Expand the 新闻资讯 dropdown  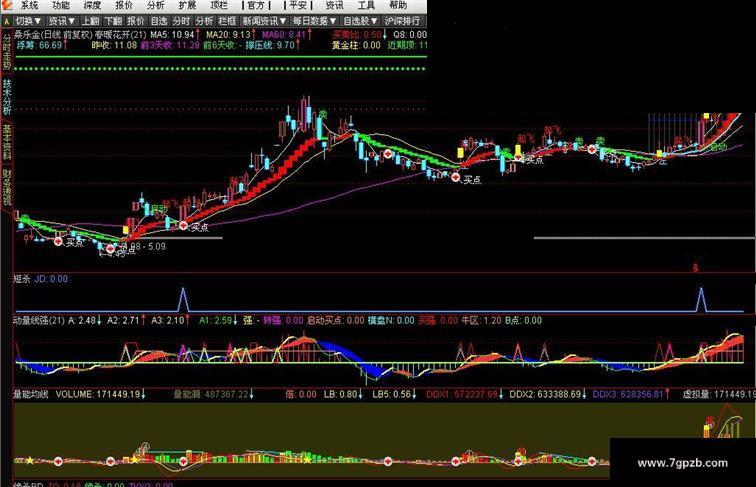coord(264,21)
